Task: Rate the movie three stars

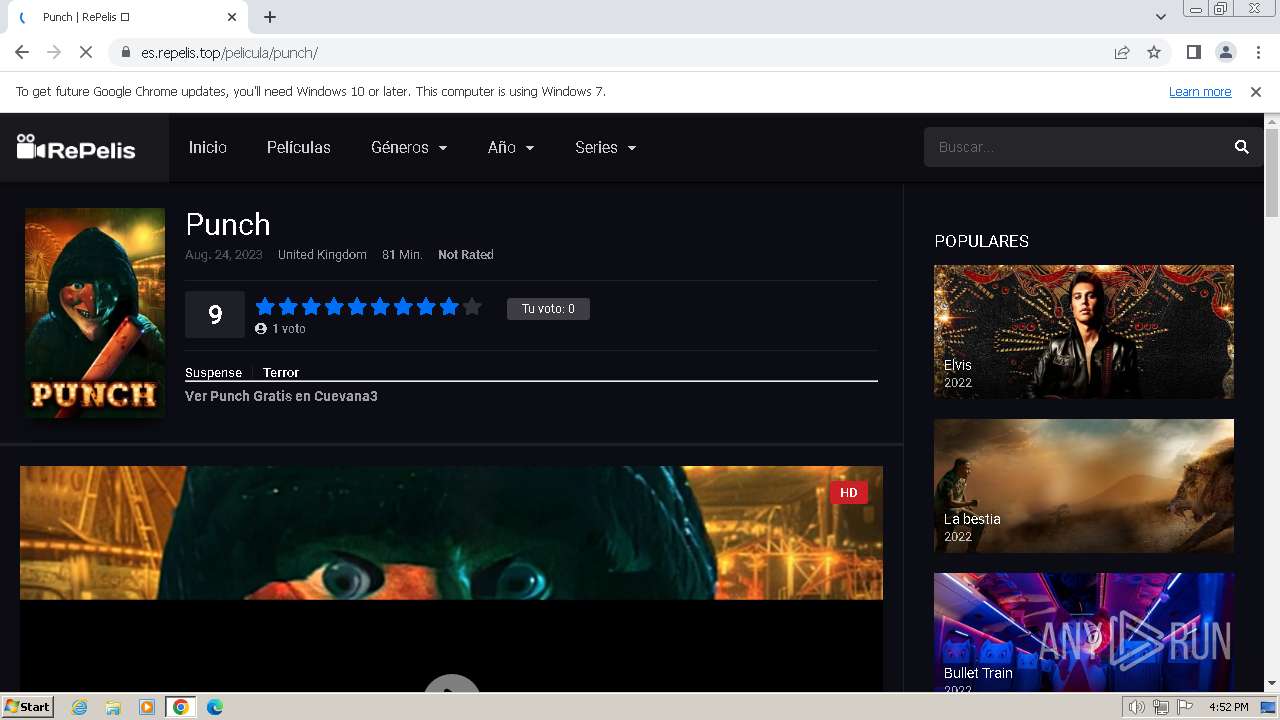Action: pyautogui.click(x=311, y=307)
